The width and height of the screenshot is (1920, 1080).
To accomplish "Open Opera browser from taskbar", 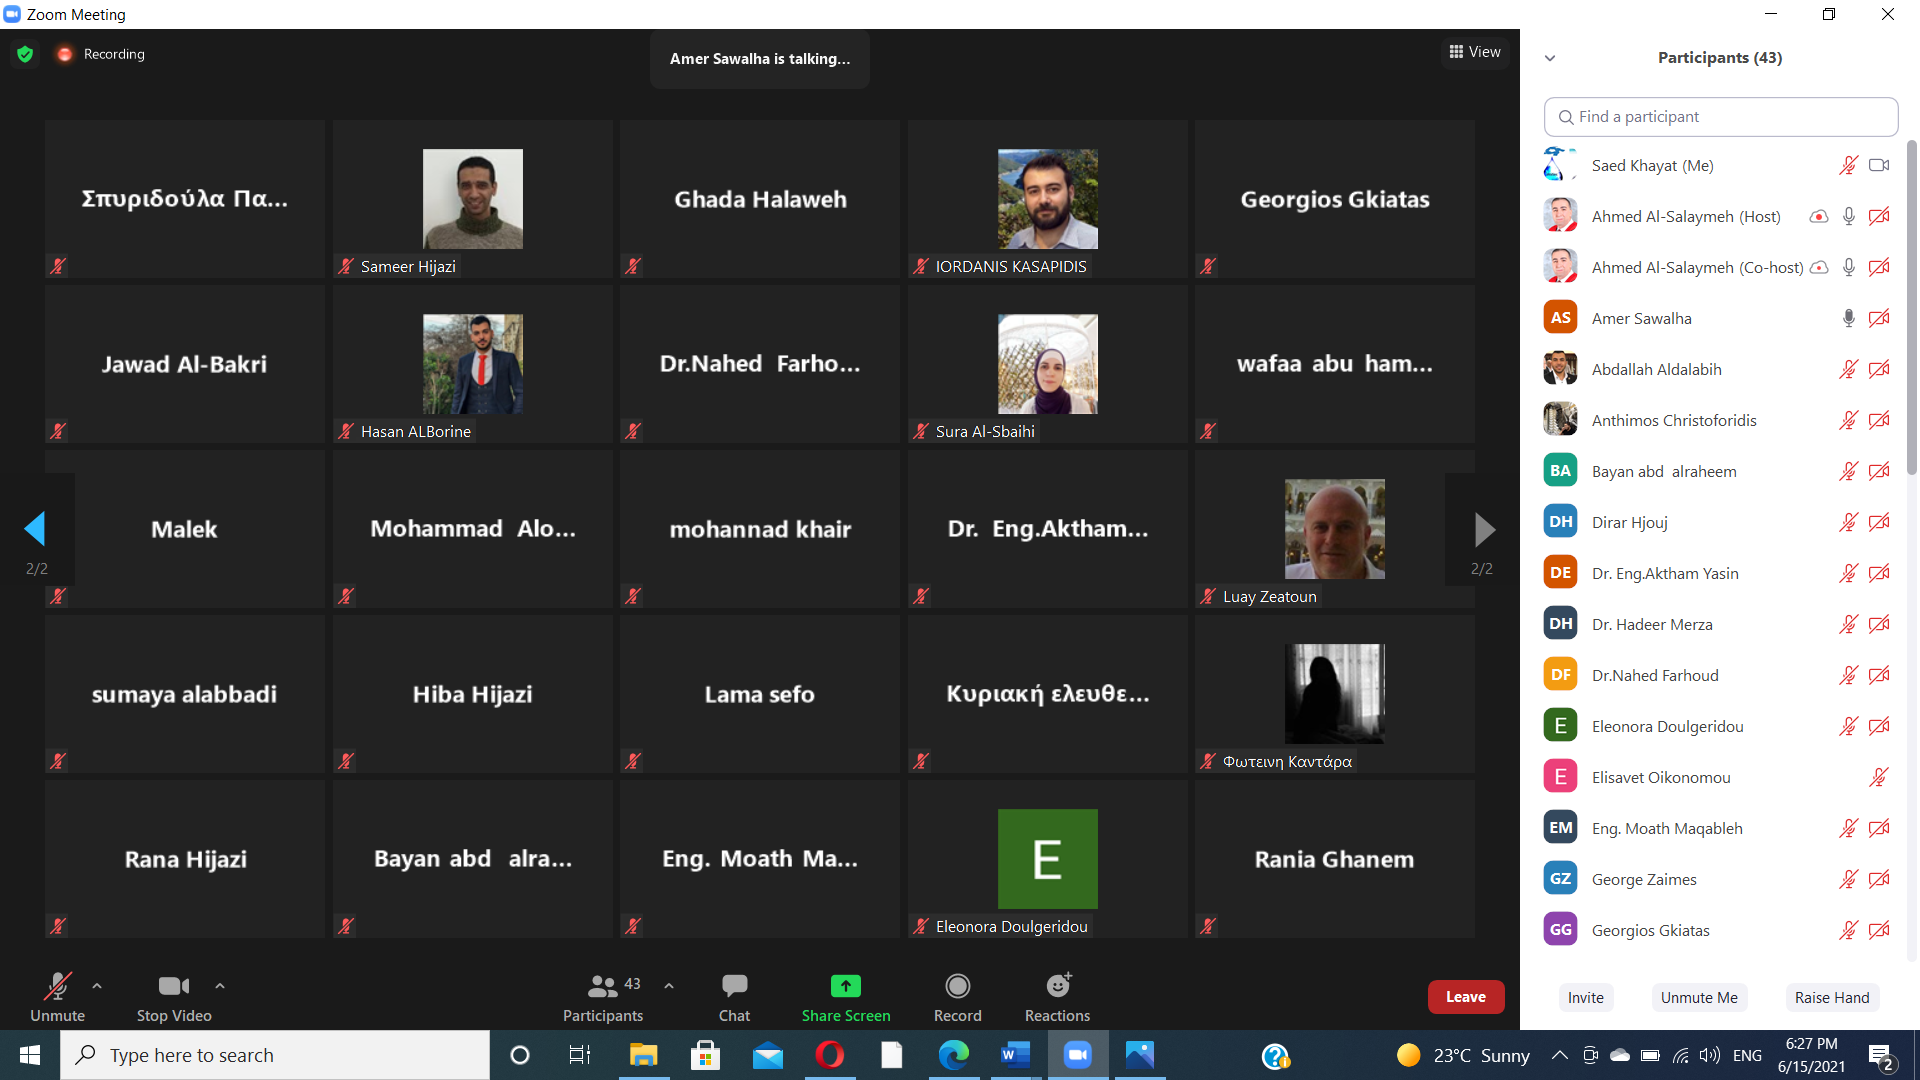I will [x=829, y=1055].
